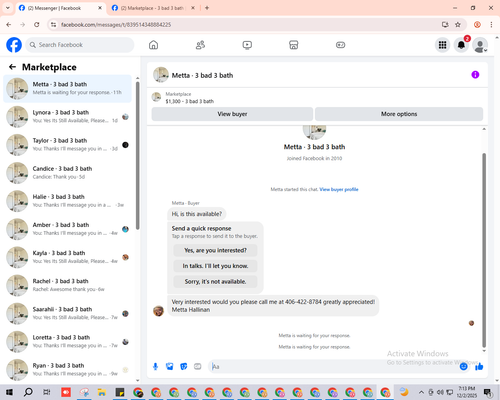The image size is (500, 400).
Task: Click the sender's avatar beside the phone message
Action: 158,311
